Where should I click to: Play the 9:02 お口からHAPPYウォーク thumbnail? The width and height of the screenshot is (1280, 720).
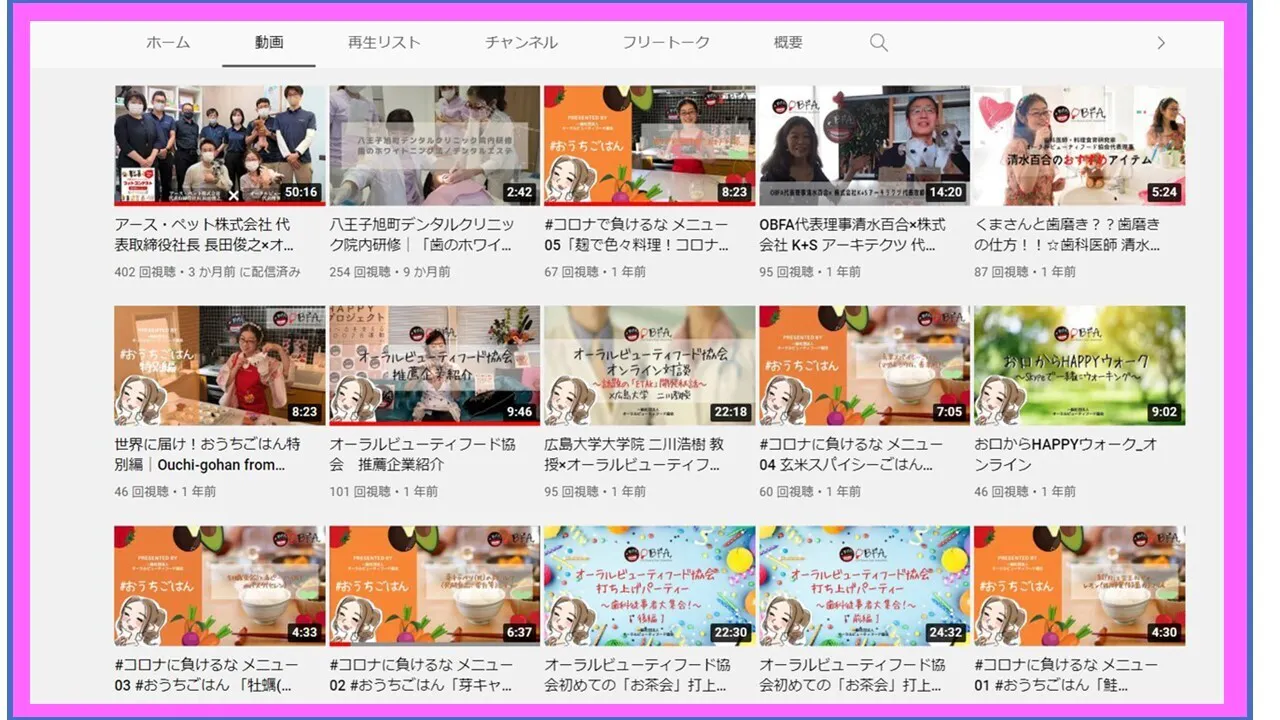[x=1079, y=365]
